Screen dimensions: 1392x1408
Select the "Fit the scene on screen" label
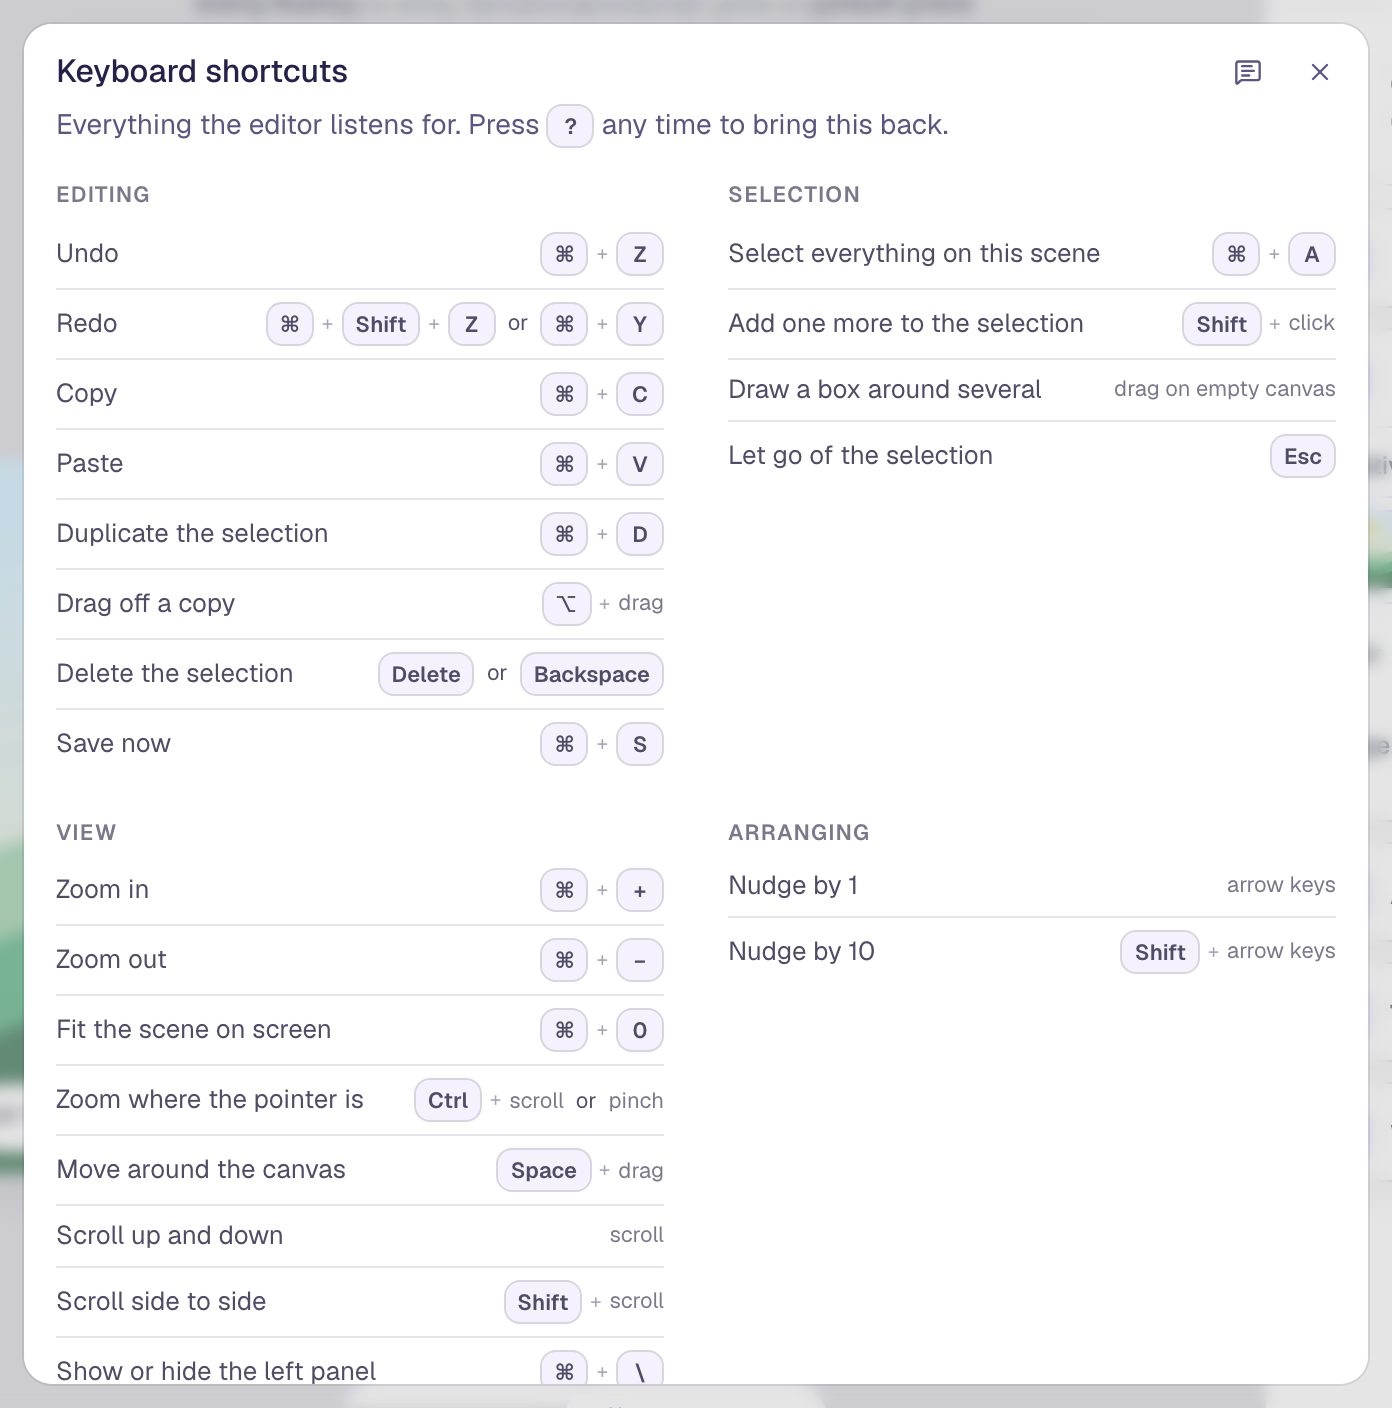tap(194, 1029)
